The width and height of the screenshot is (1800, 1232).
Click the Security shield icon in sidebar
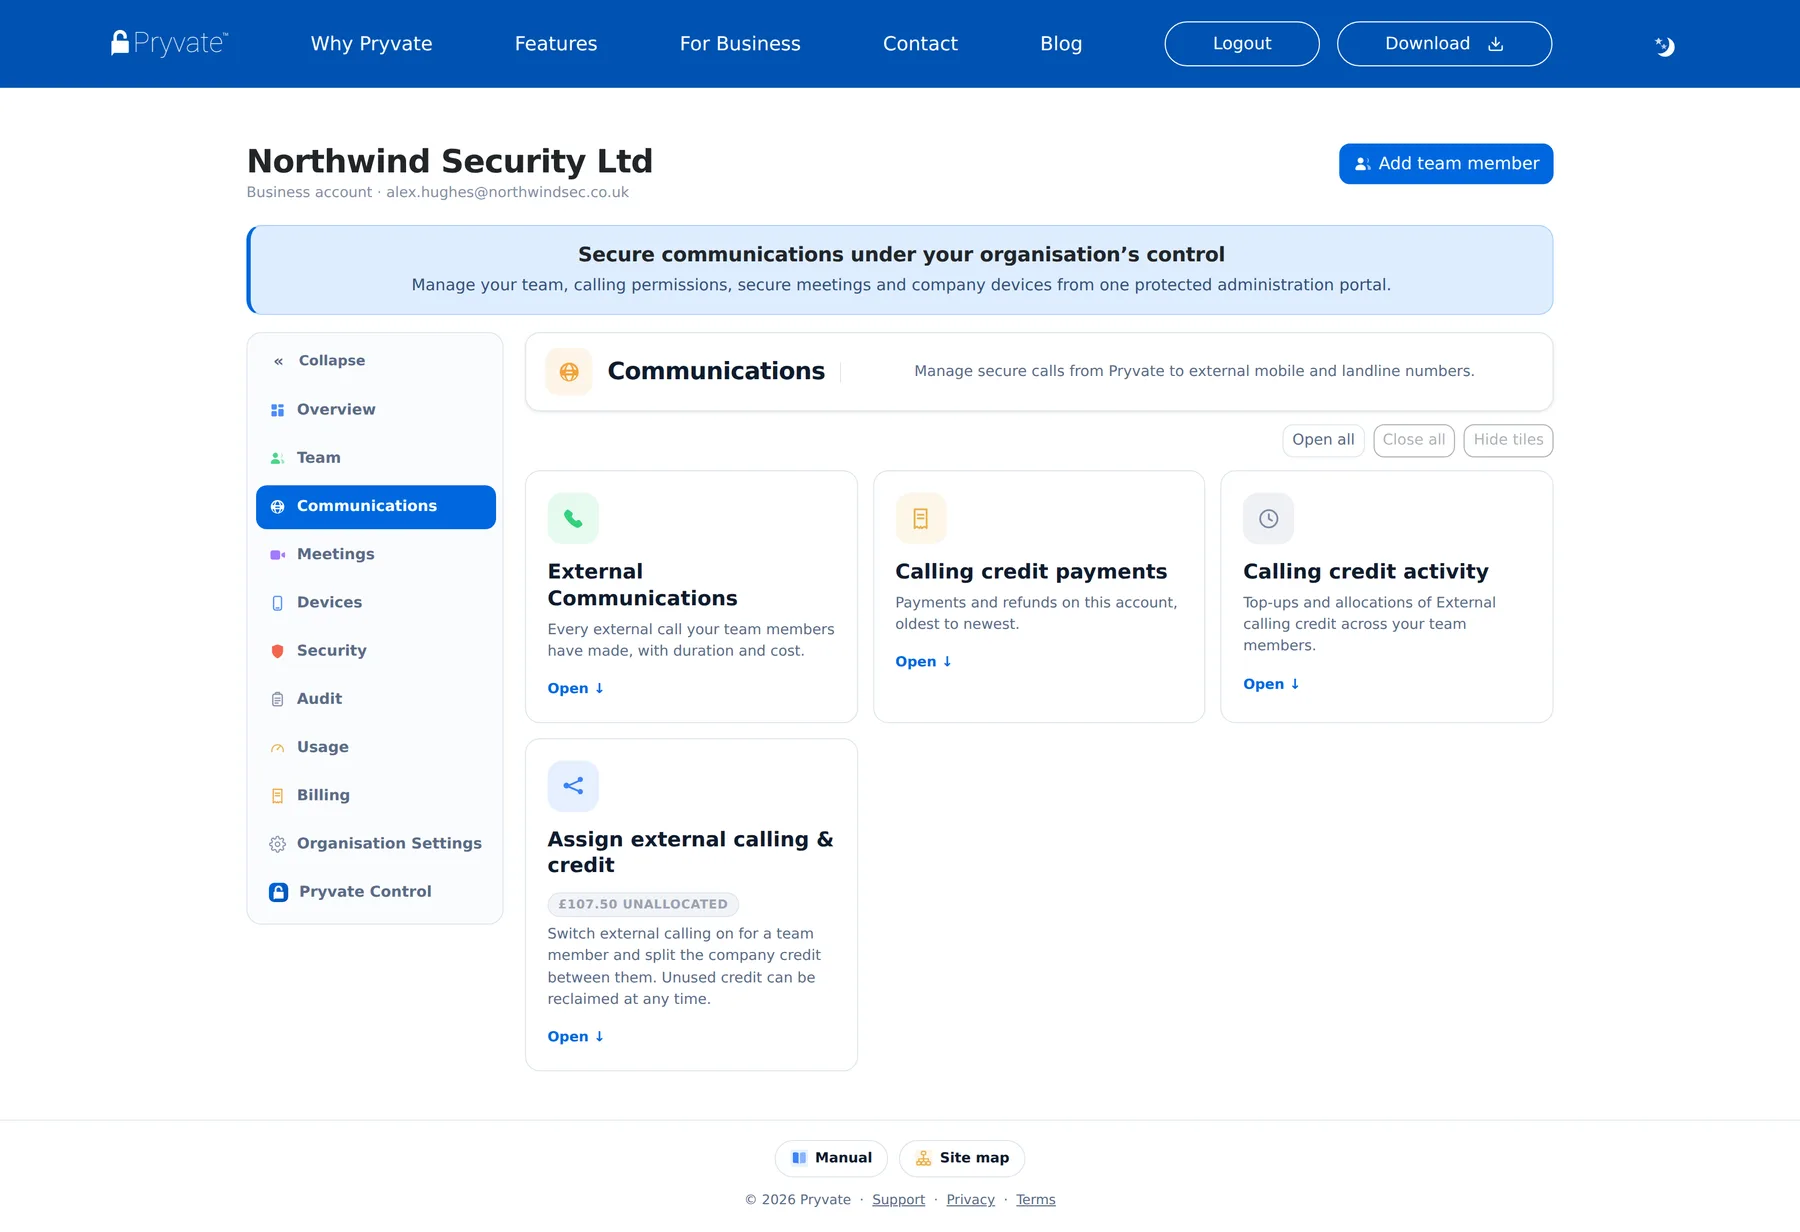(278, 651)
